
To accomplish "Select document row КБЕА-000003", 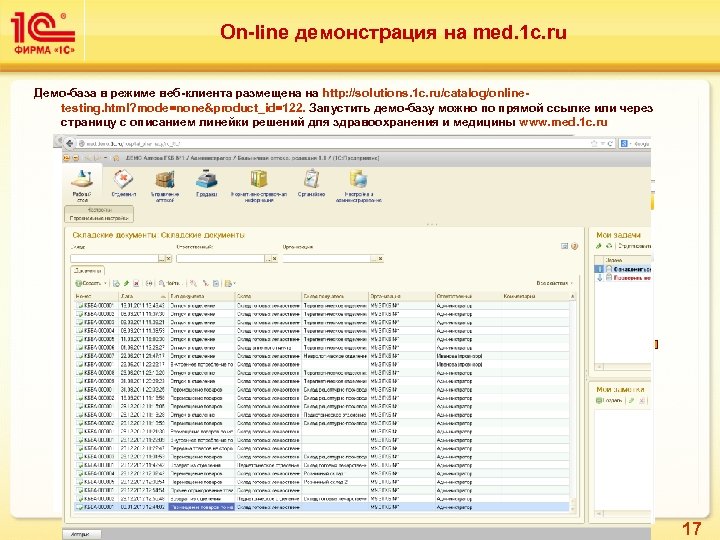I will coord(322,322).
